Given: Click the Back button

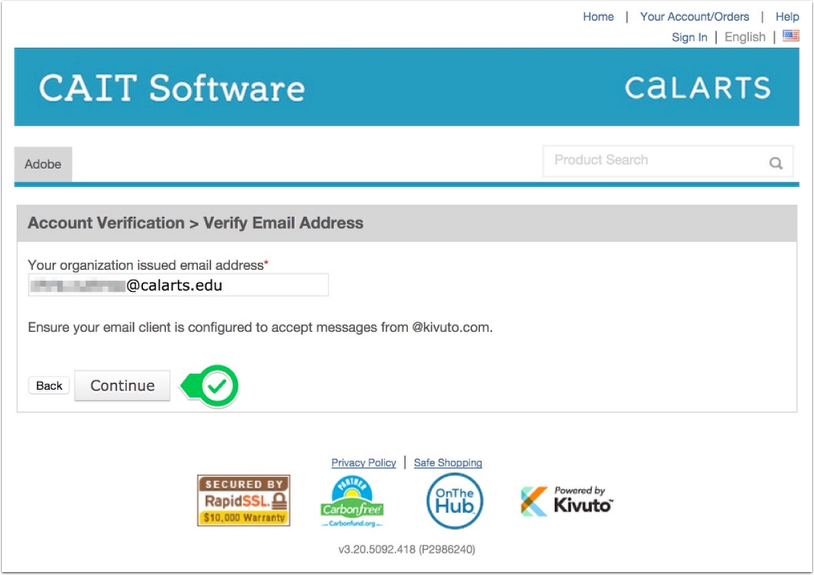Looking at the screenshot, I should [x=49, y=386].
